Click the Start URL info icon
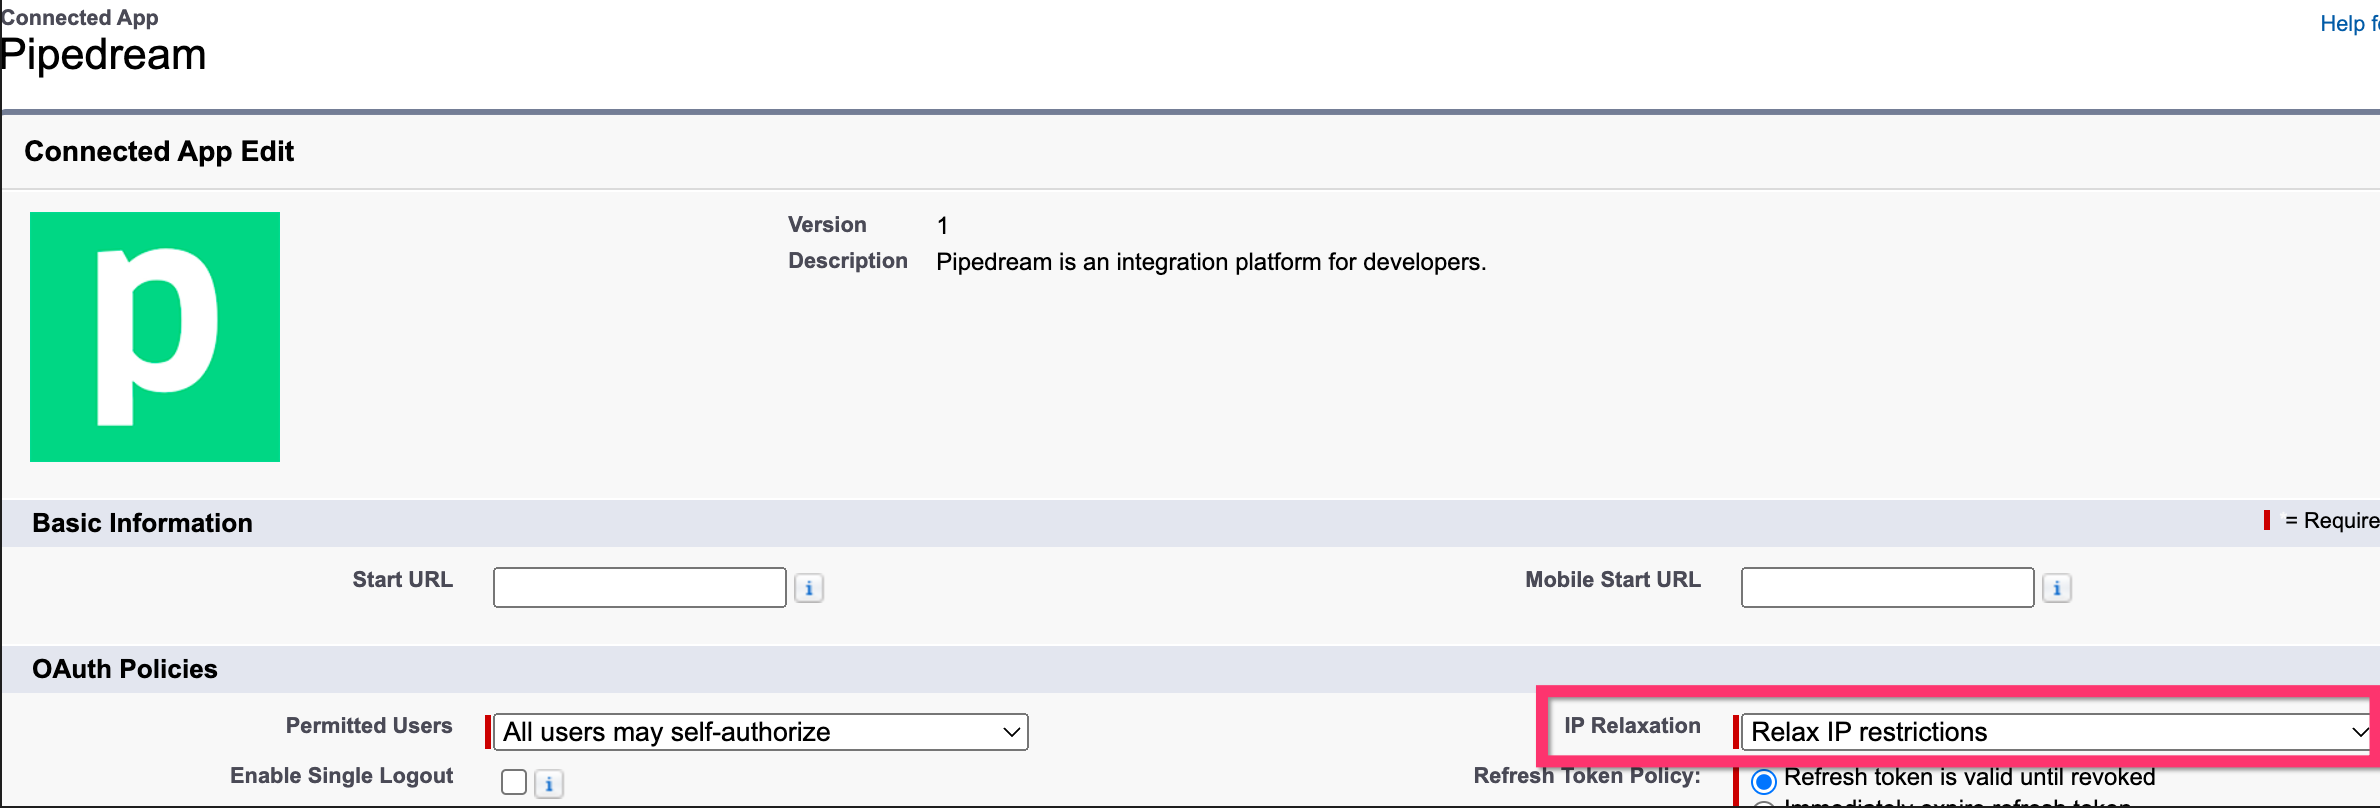Image resolution: width=2380 pixels, height=808 pixels. click(x=809, y=588)
